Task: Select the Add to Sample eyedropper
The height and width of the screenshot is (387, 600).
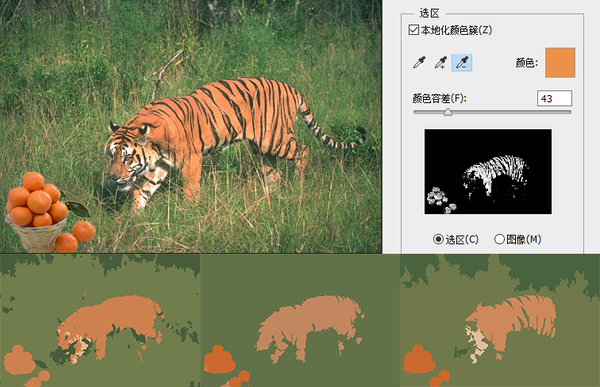Action: coord(441,62)
